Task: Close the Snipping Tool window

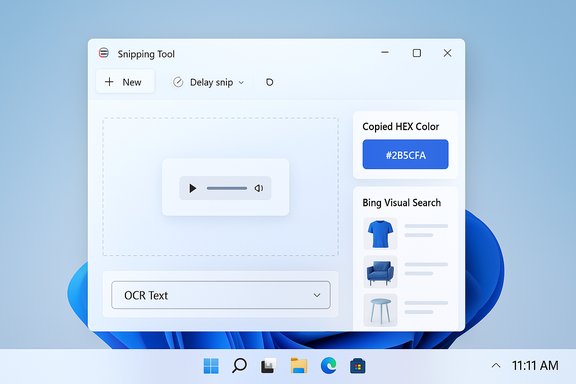Action: 447,53
